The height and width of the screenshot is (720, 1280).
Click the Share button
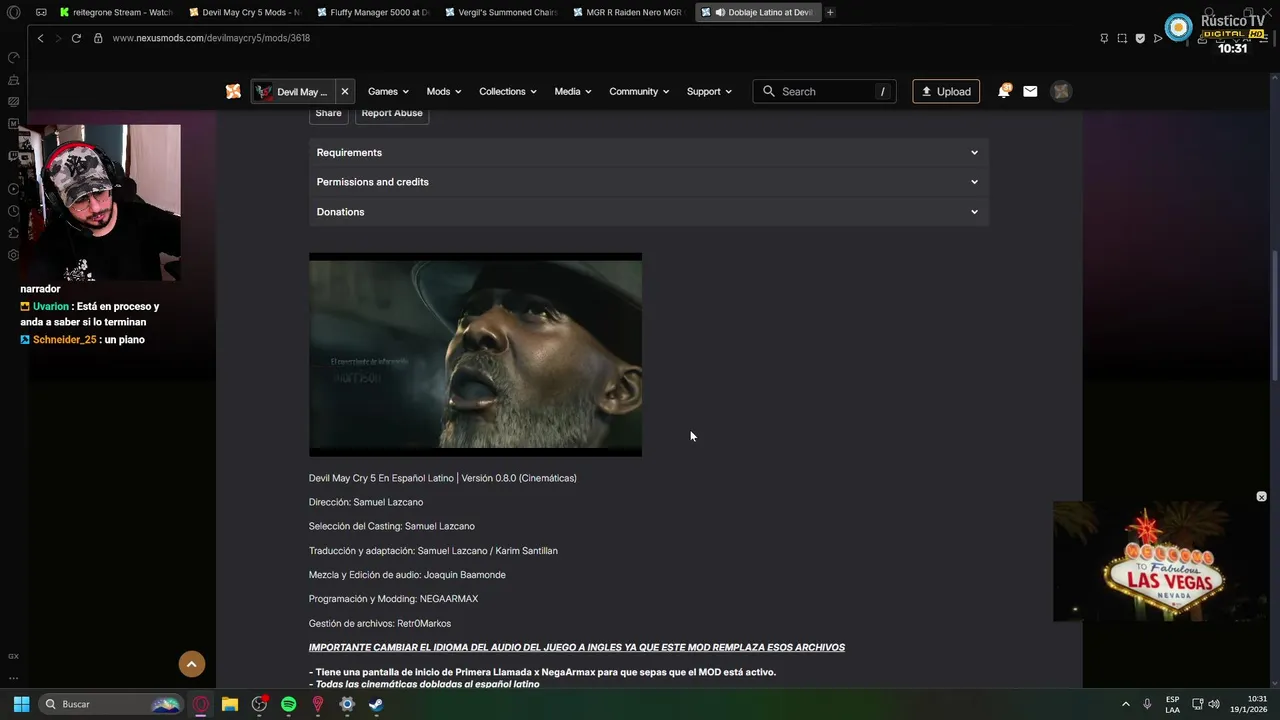pos(328,113)
